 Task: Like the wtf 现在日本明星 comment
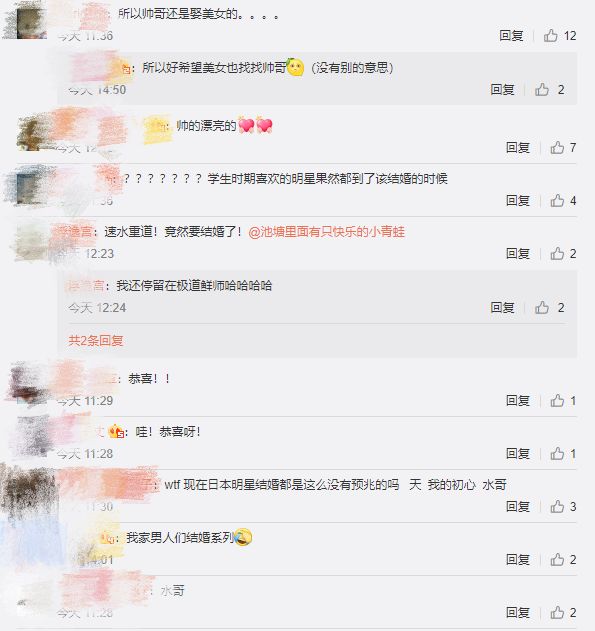click(x=557, y=506)
